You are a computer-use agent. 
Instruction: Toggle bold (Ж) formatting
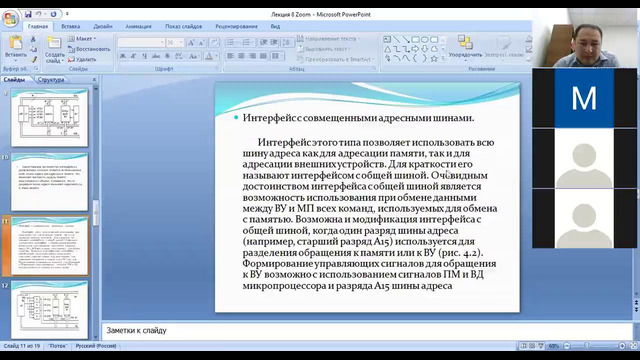point(122,56)
